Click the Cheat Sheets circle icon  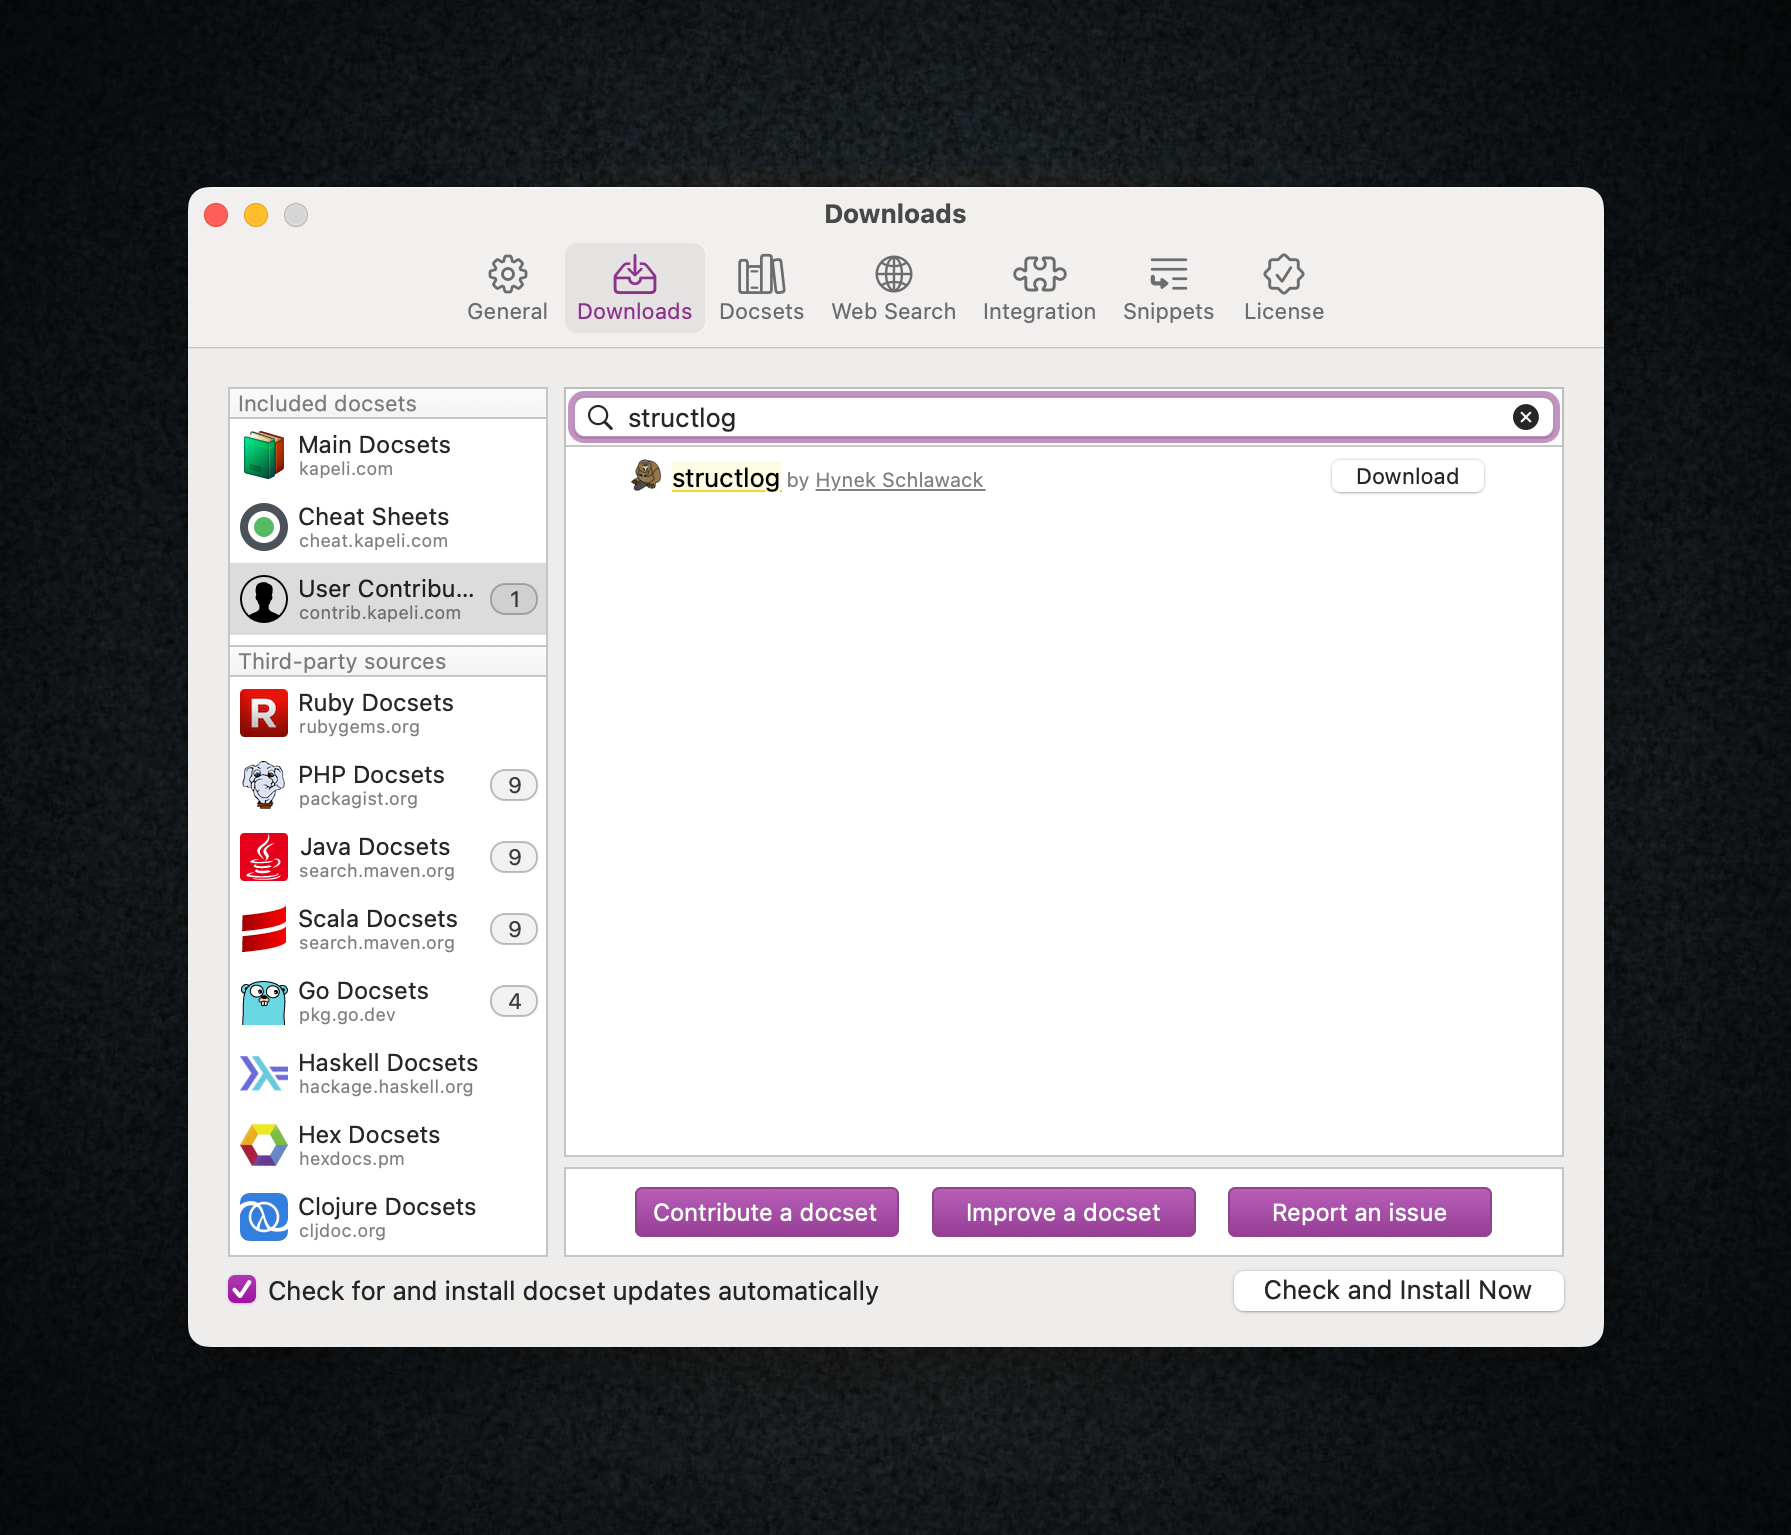tap(264, 527)
